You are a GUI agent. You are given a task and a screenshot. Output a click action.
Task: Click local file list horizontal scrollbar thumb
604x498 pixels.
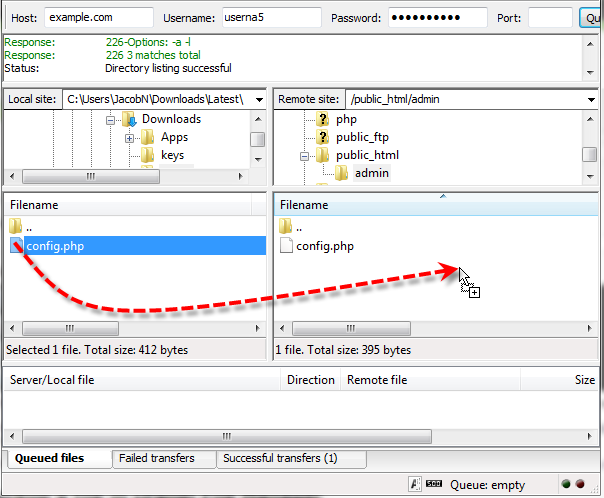(x=70, y=329)
